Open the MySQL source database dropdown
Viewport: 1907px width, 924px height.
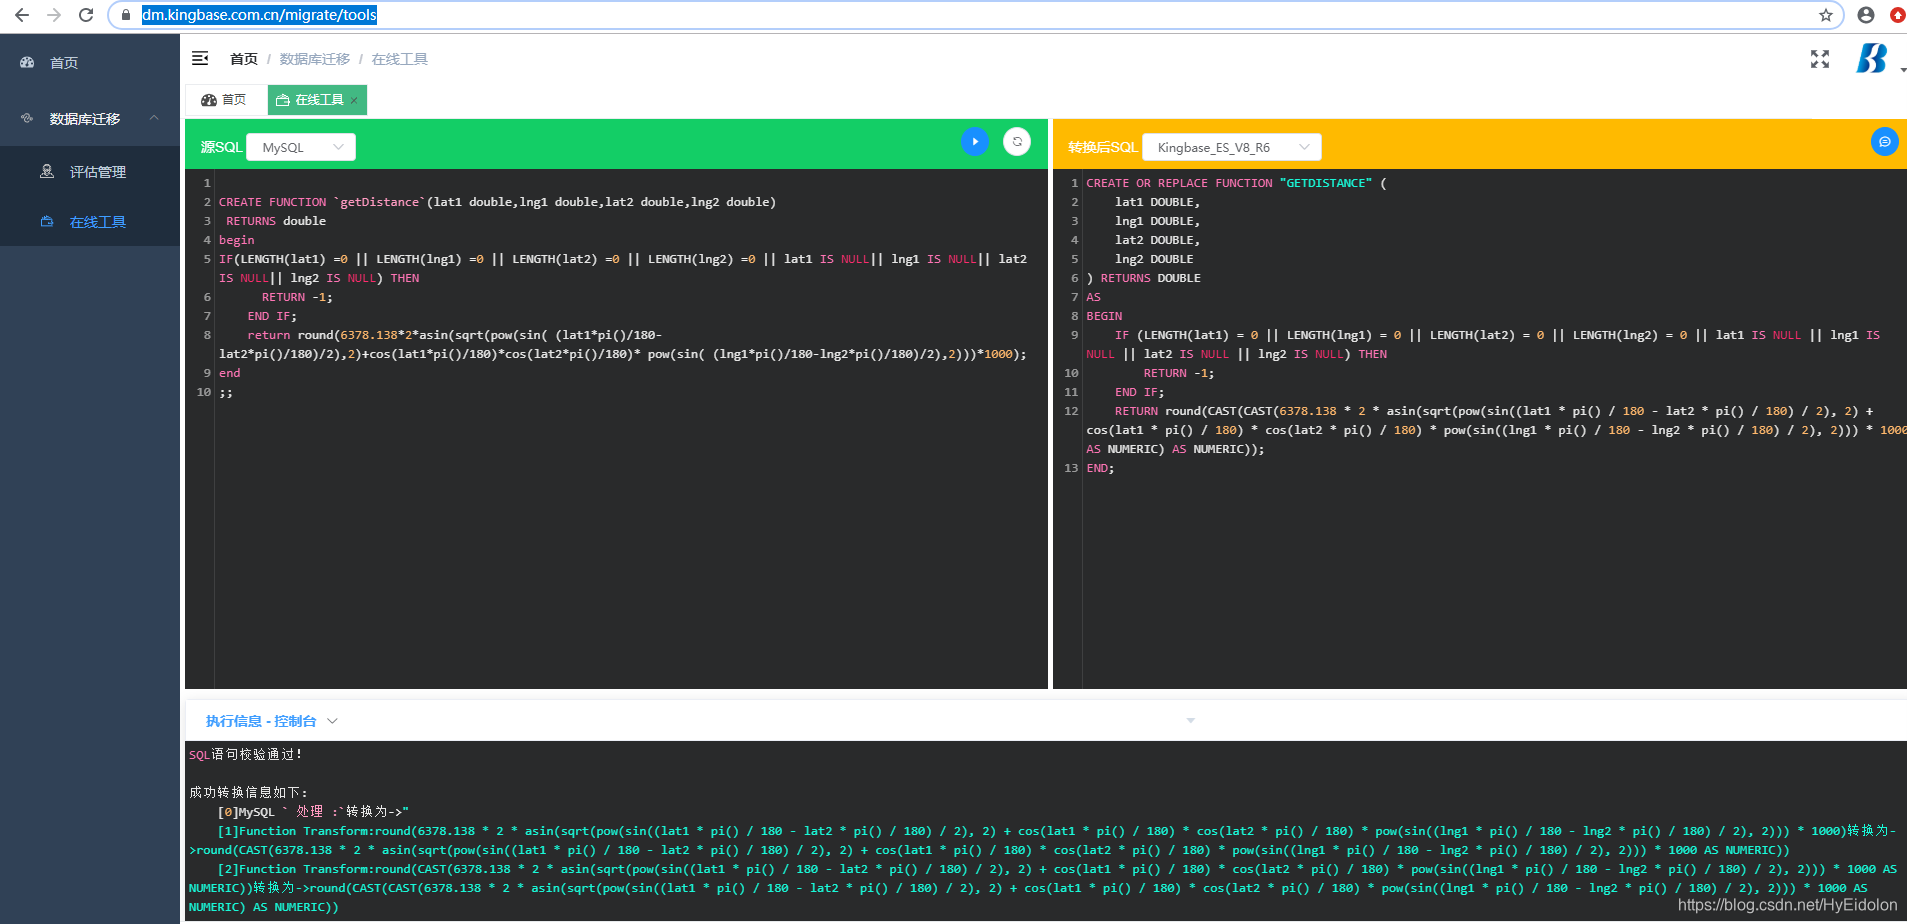pyautogui.click(x=301, y=147)
